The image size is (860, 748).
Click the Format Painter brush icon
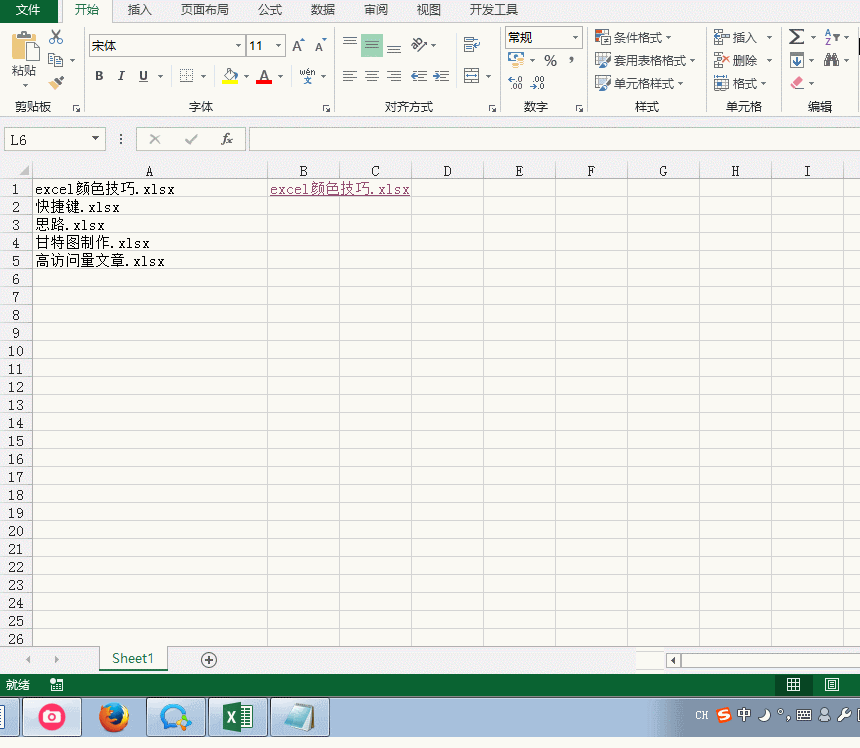pos(56,83)
